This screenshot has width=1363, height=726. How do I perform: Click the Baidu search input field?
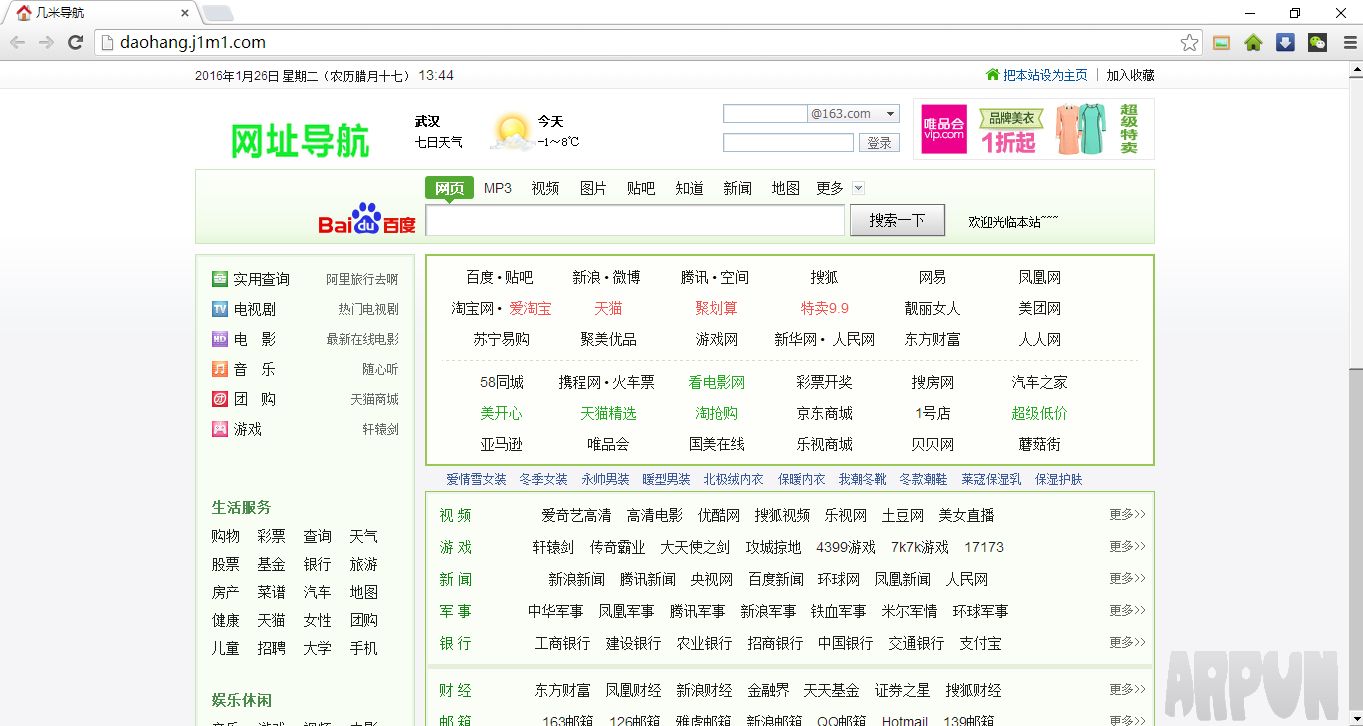coord(635,220)
